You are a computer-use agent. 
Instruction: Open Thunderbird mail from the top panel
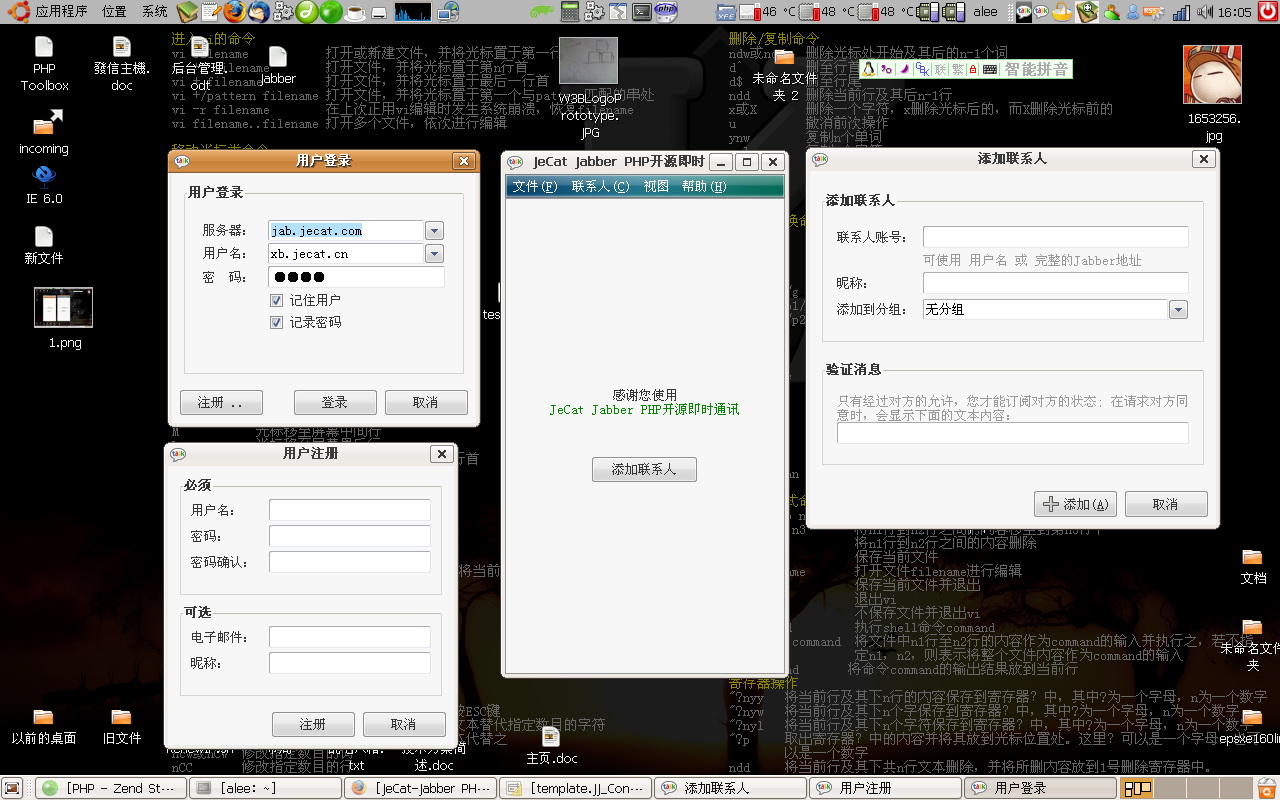(259, 12)
